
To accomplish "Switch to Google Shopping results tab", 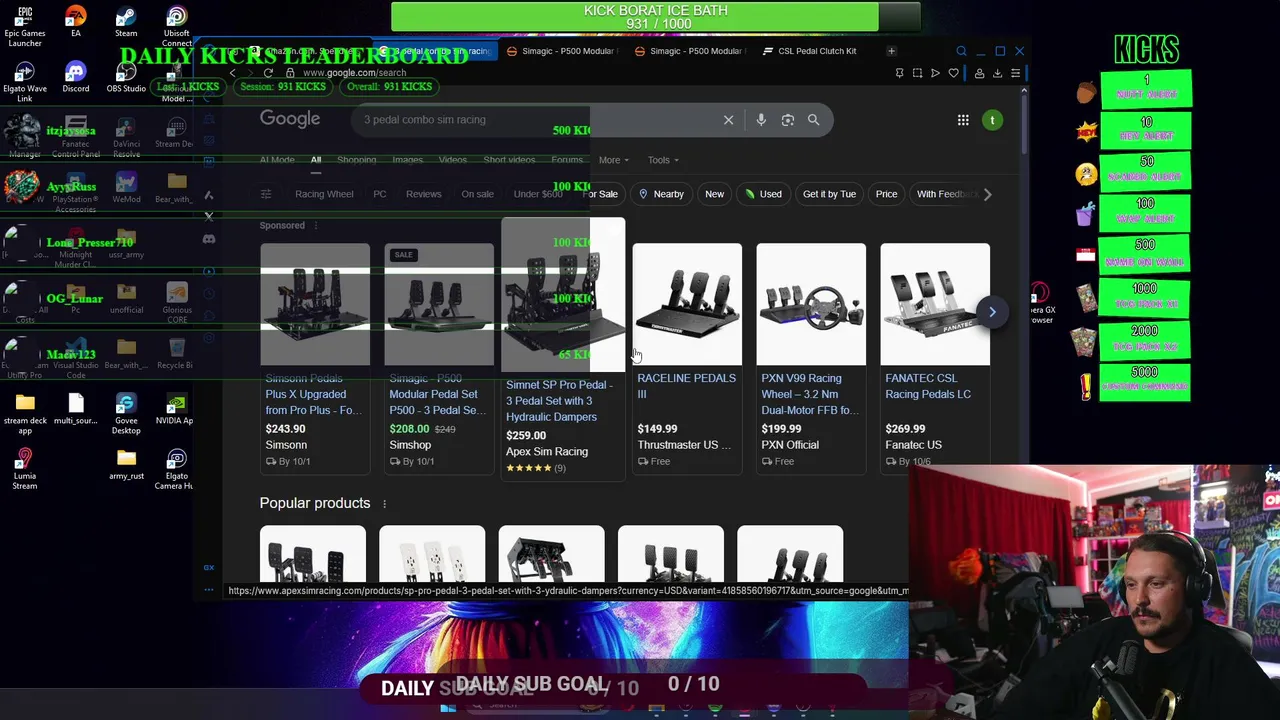I will pyautogui.click(x=356, y=160).
